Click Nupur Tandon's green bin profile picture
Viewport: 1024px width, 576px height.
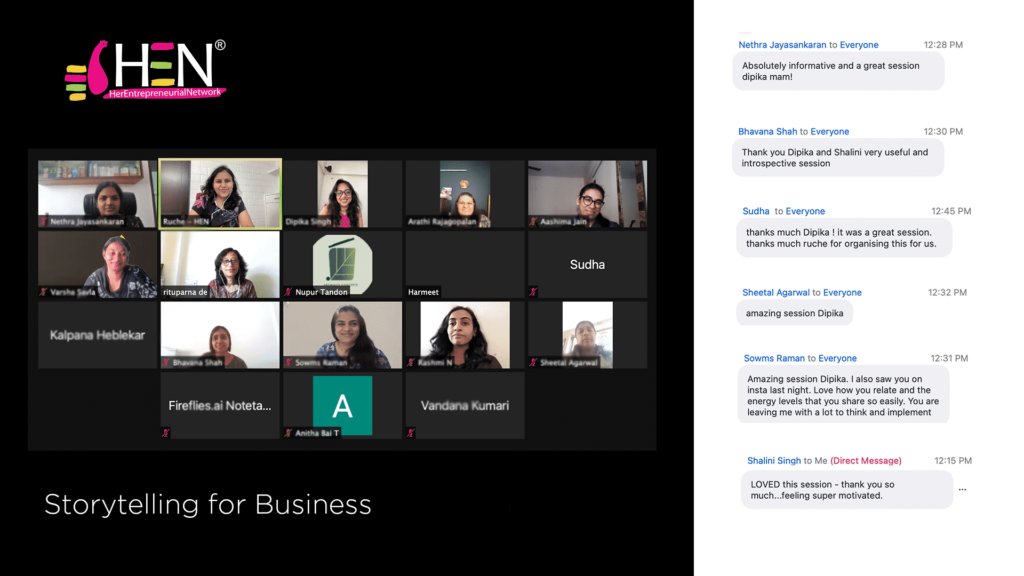[342, 261]
